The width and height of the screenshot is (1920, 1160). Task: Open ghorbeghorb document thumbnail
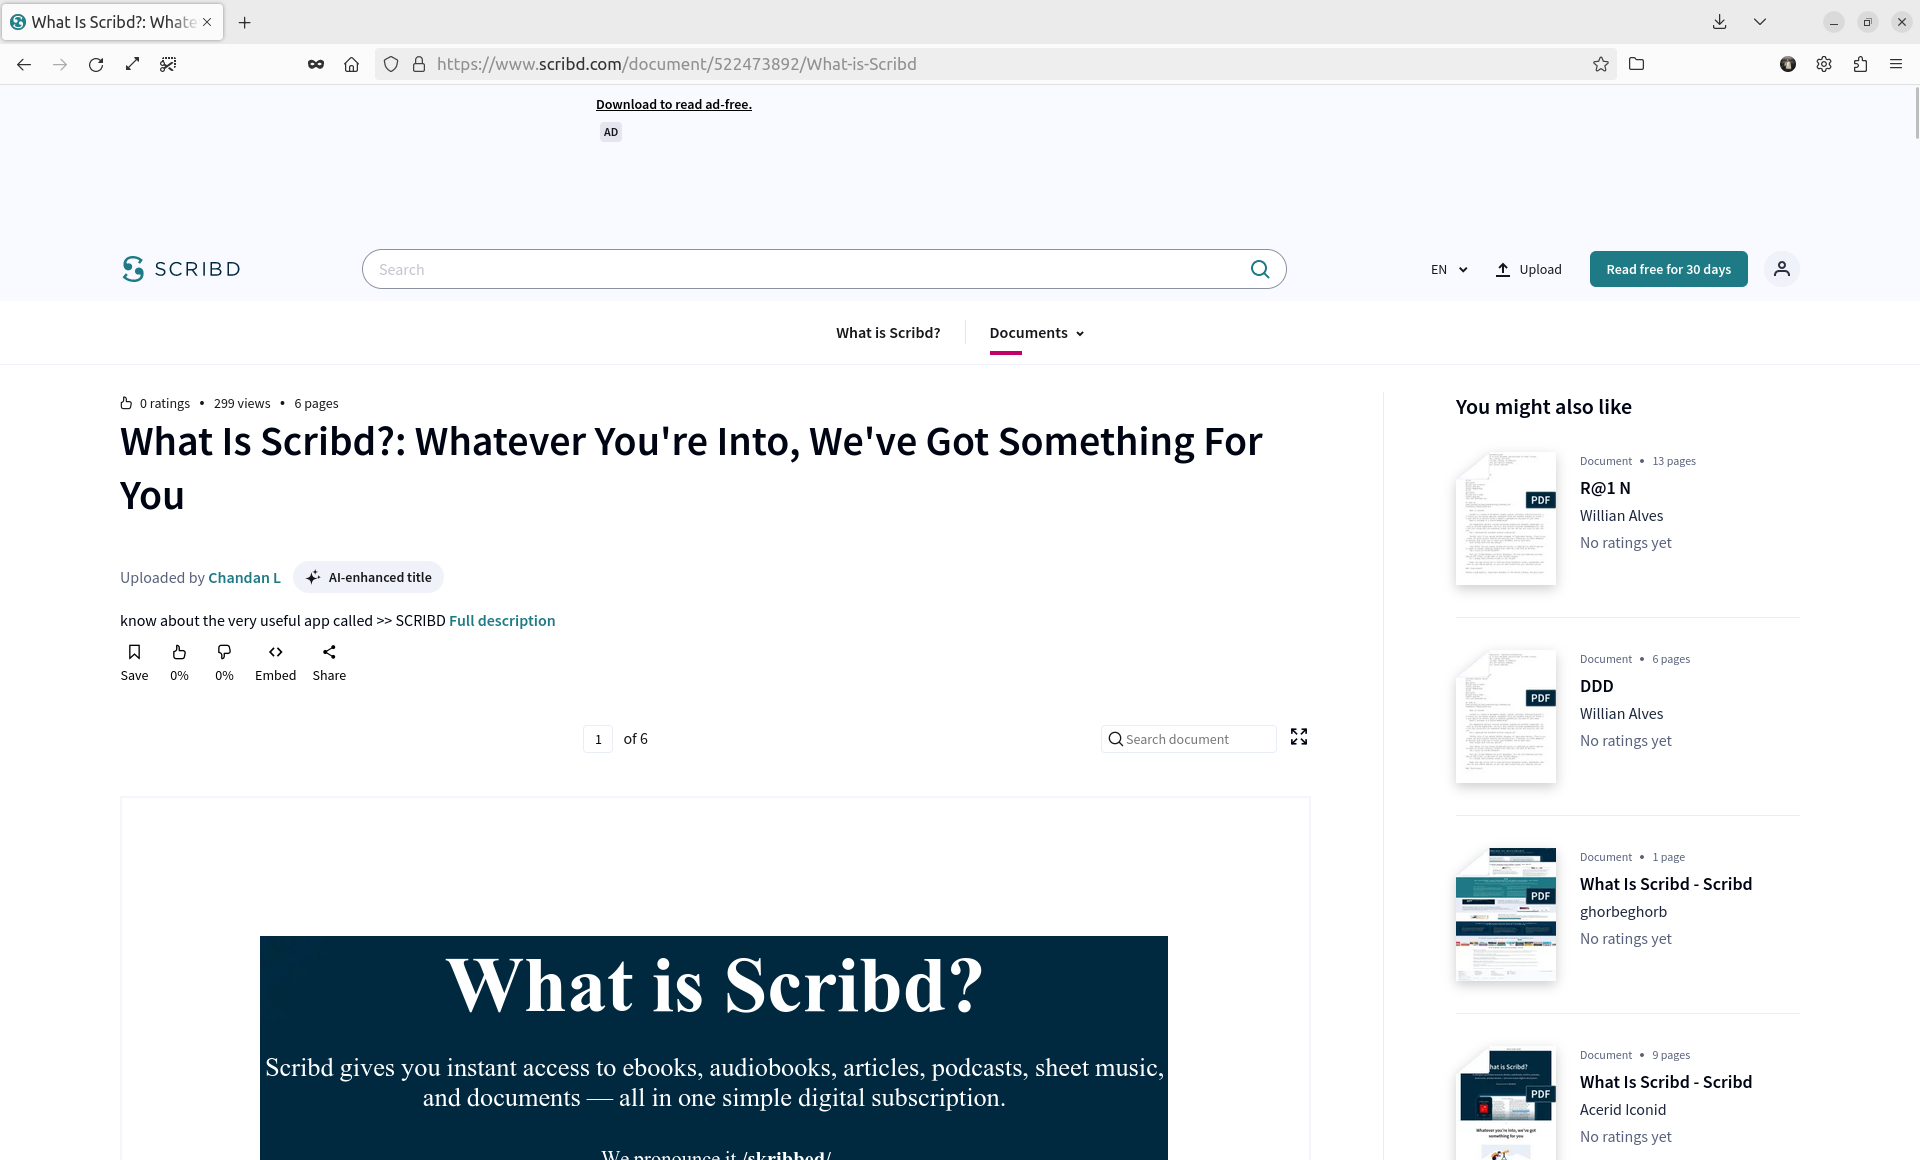[1506, 914]
